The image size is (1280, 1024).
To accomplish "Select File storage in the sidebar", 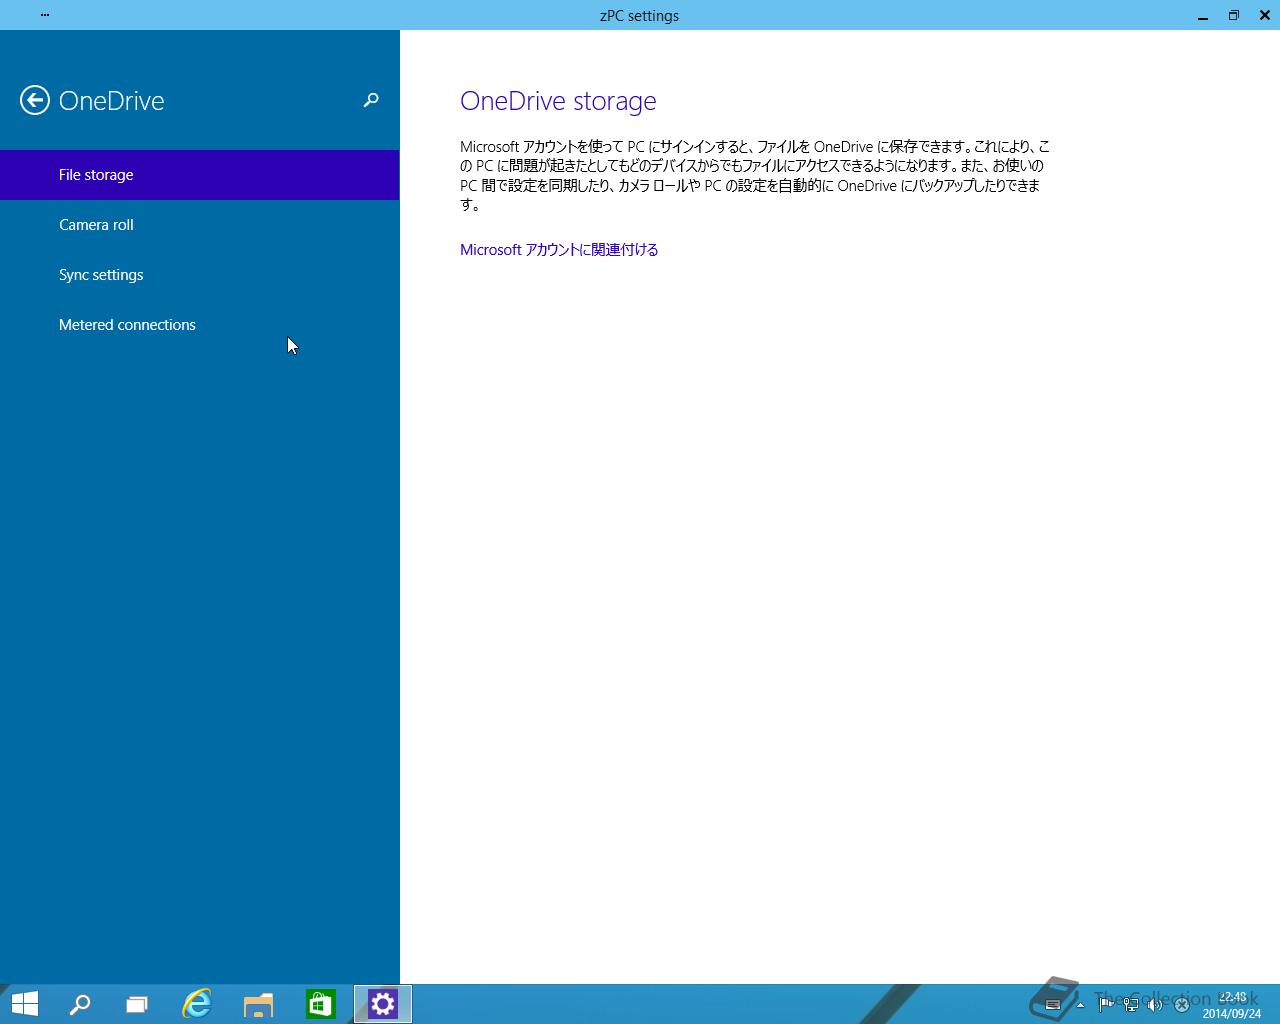I will (x=200, y=175).
